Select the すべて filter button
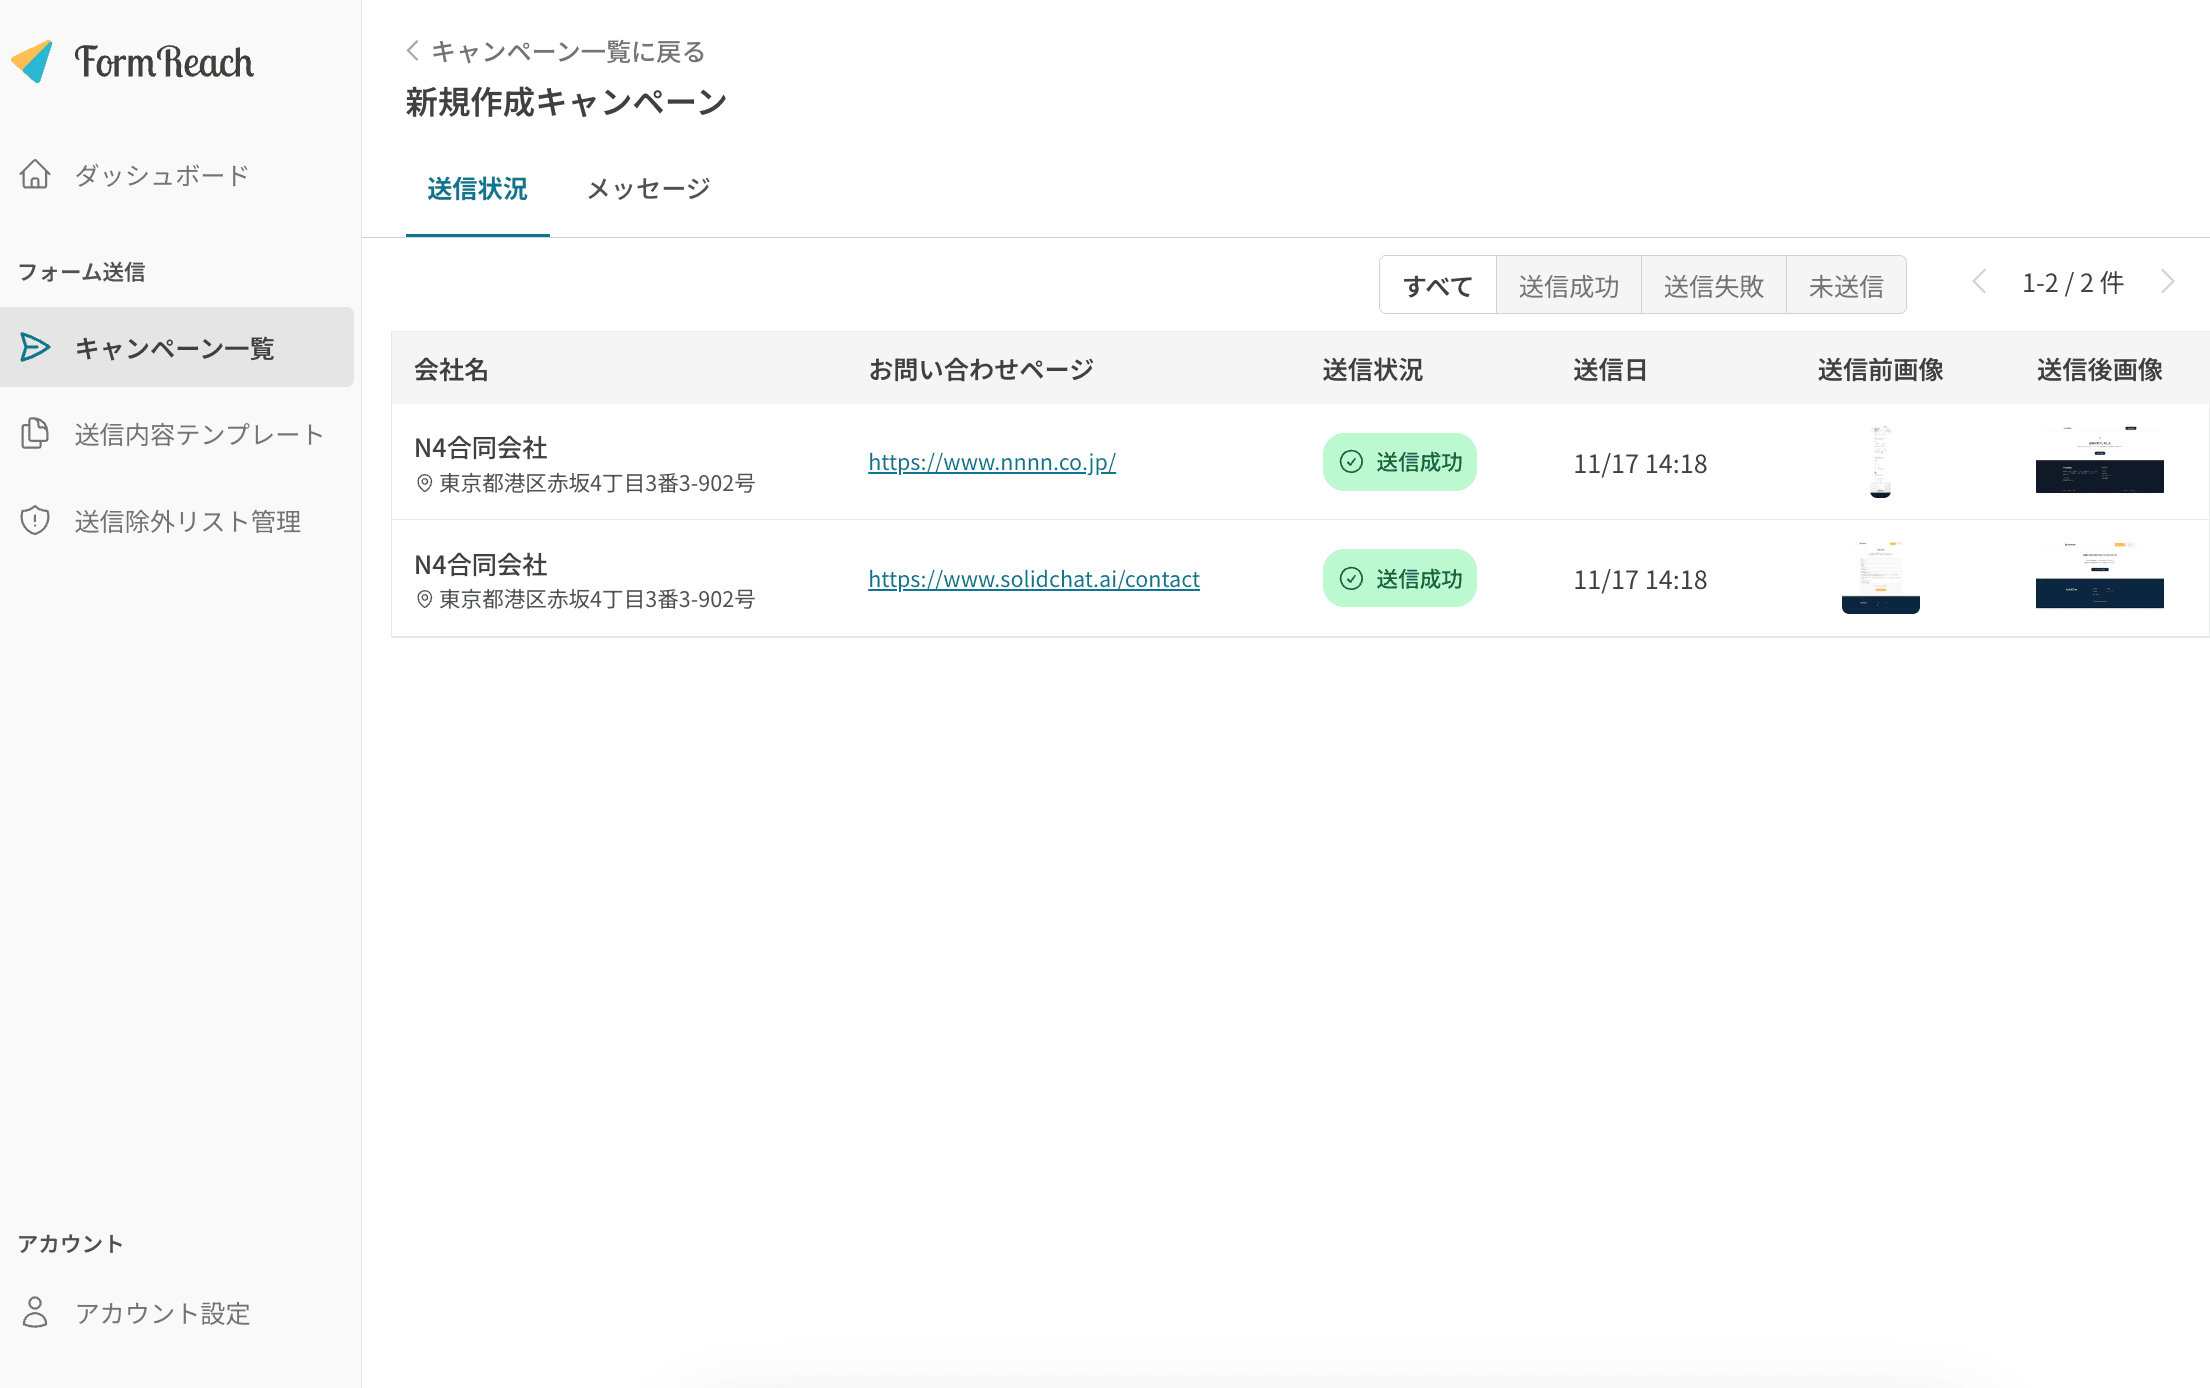Image resolution: width=2210 pixels, height=1388 pixels. coord(1438,284)
